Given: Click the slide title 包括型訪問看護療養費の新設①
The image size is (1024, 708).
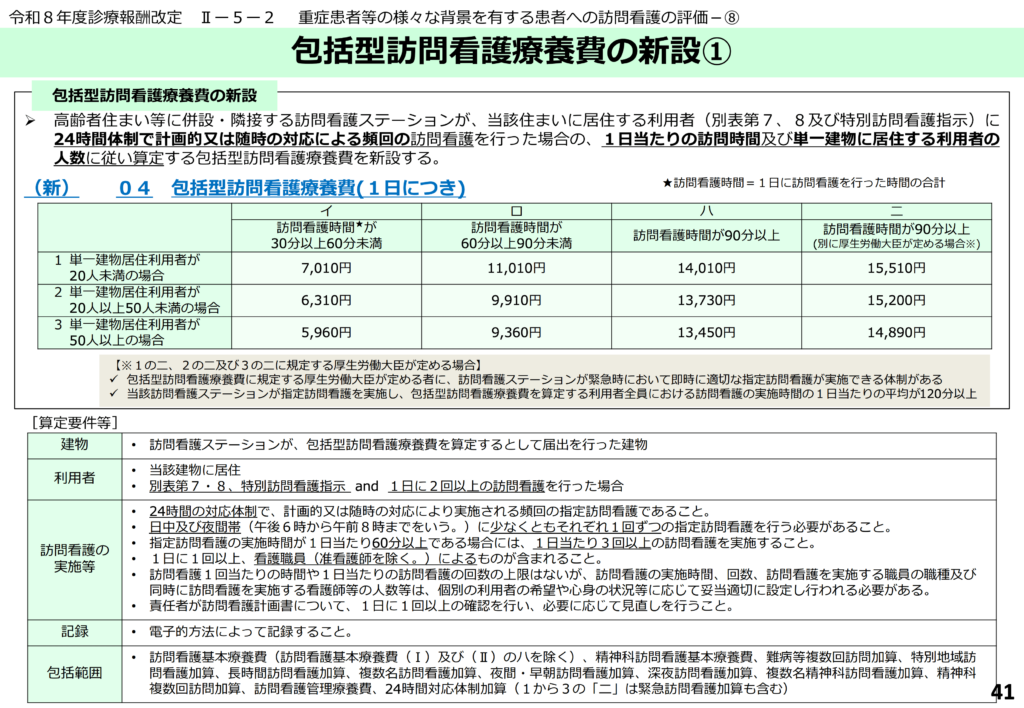Looking at the screenshot, I should click(x=511, y=51).
